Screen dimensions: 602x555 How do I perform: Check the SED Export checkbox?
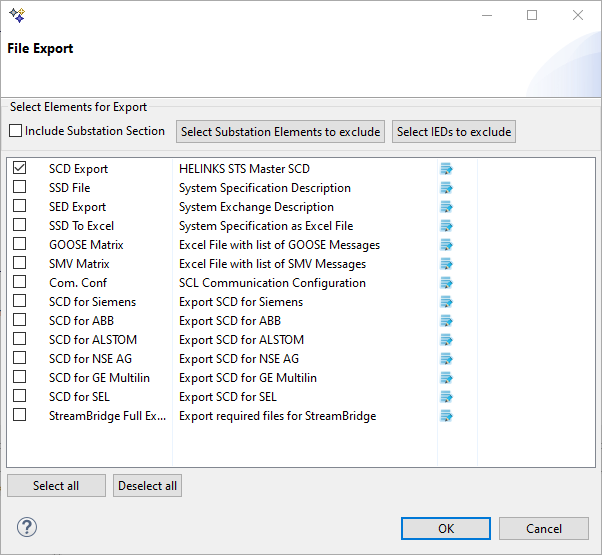tap(20, 207)
